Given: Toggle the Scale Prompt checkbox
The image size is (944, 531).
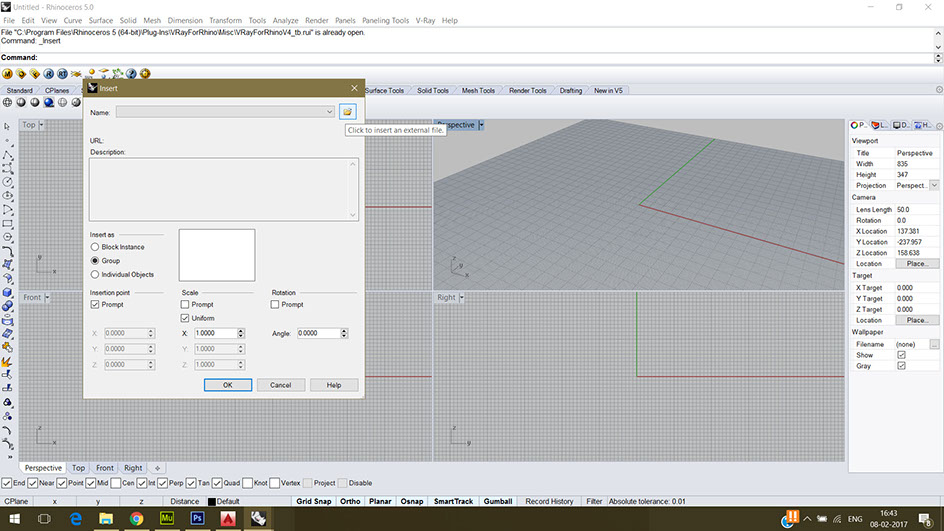Looking at the screenshot, I should click(185, 305).
